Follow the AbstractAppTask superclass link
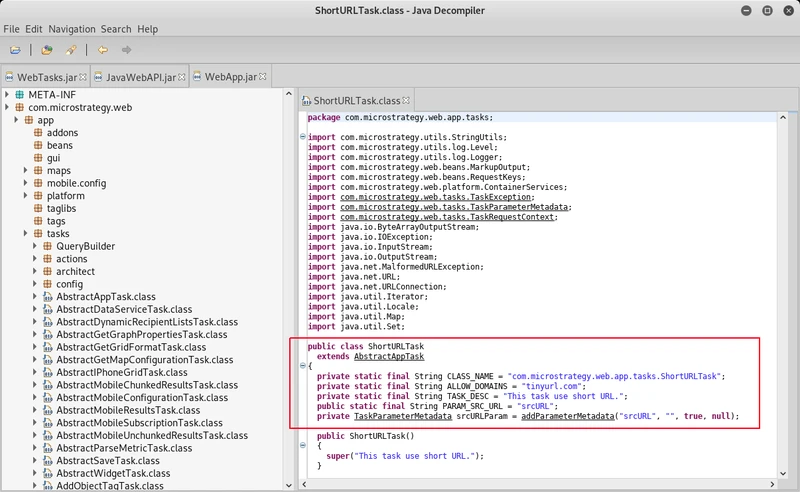800x492 pixels. (x=389, y=356)
